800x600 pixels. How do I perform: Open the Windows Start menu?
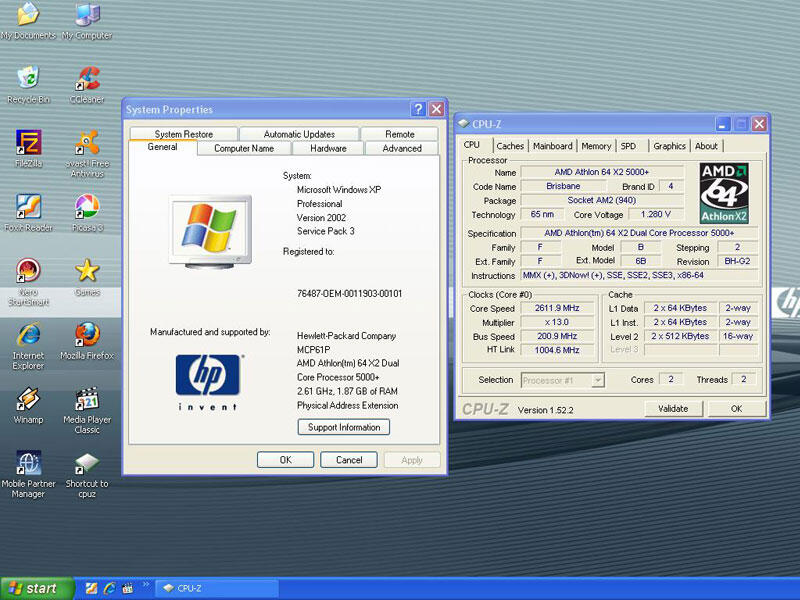click(37, 588)
